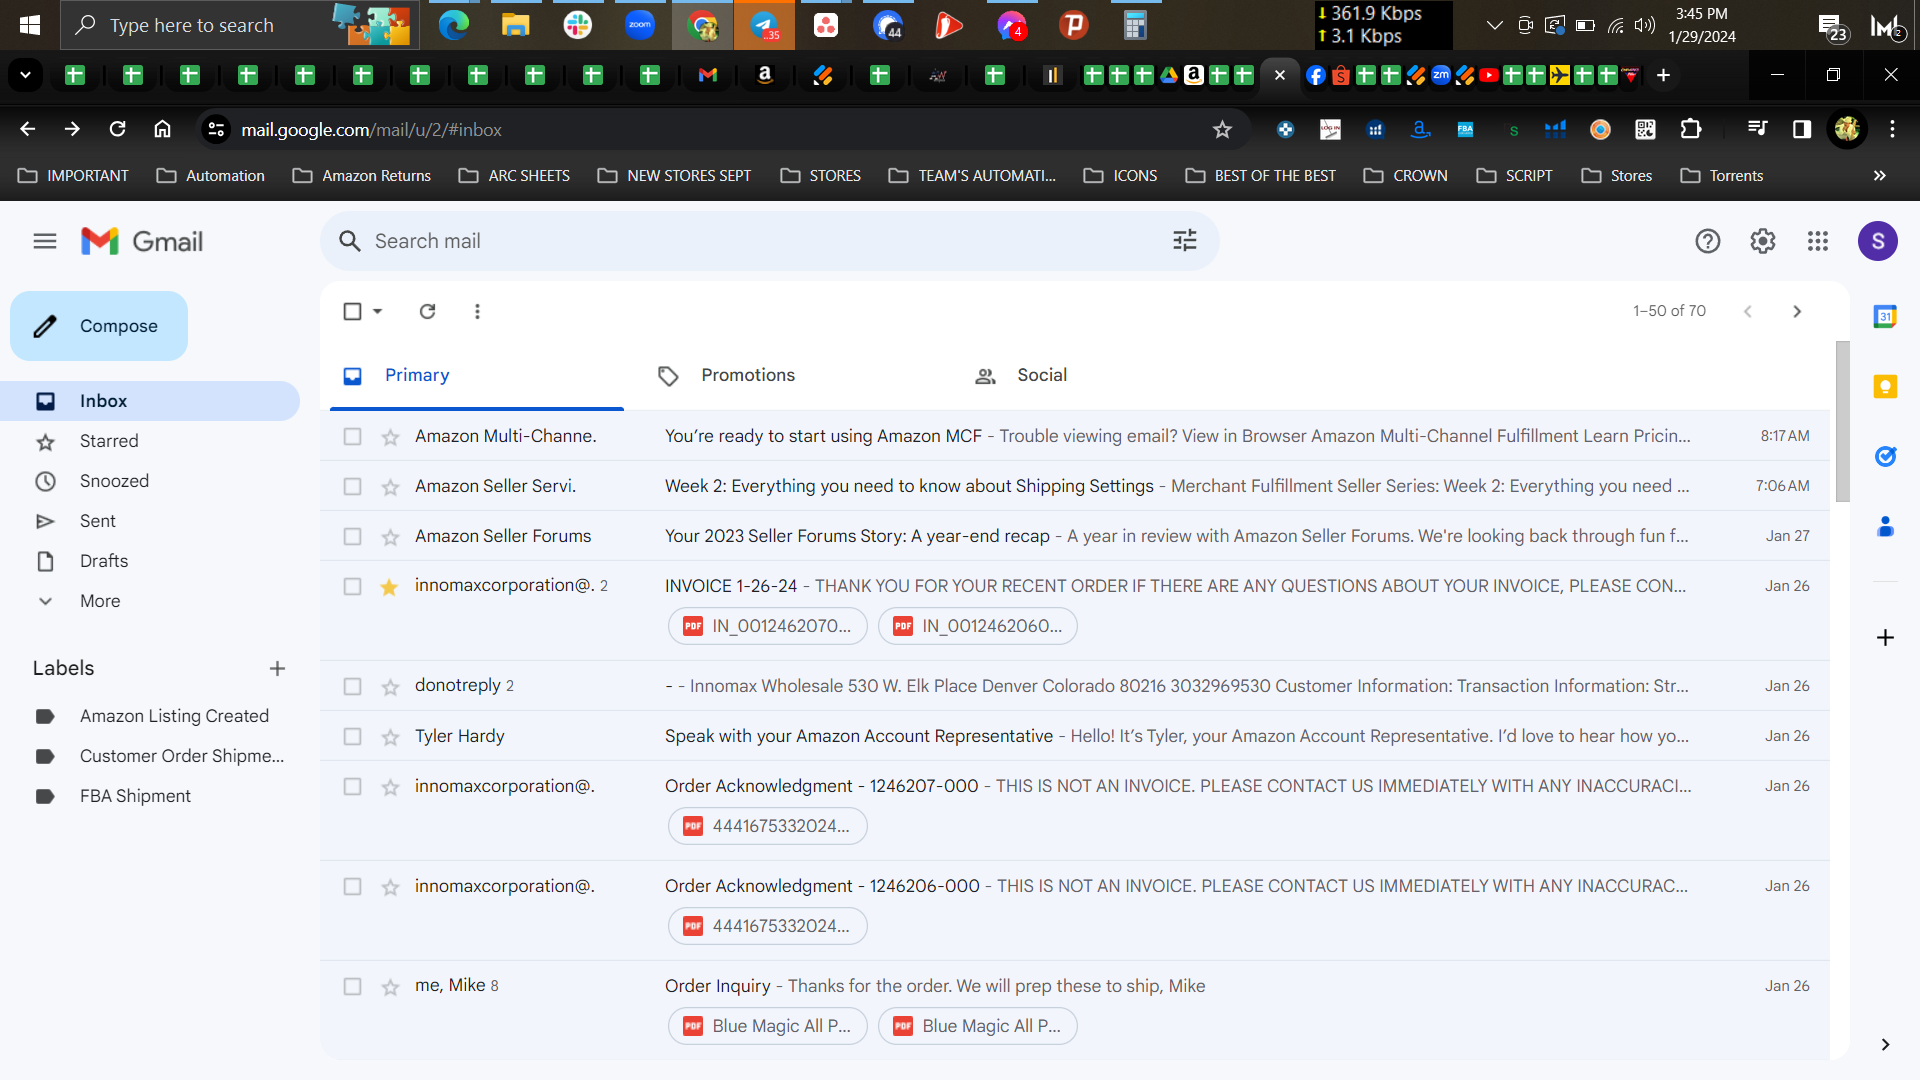Open the Sent folder
1920x1080 pixels.
98,521
